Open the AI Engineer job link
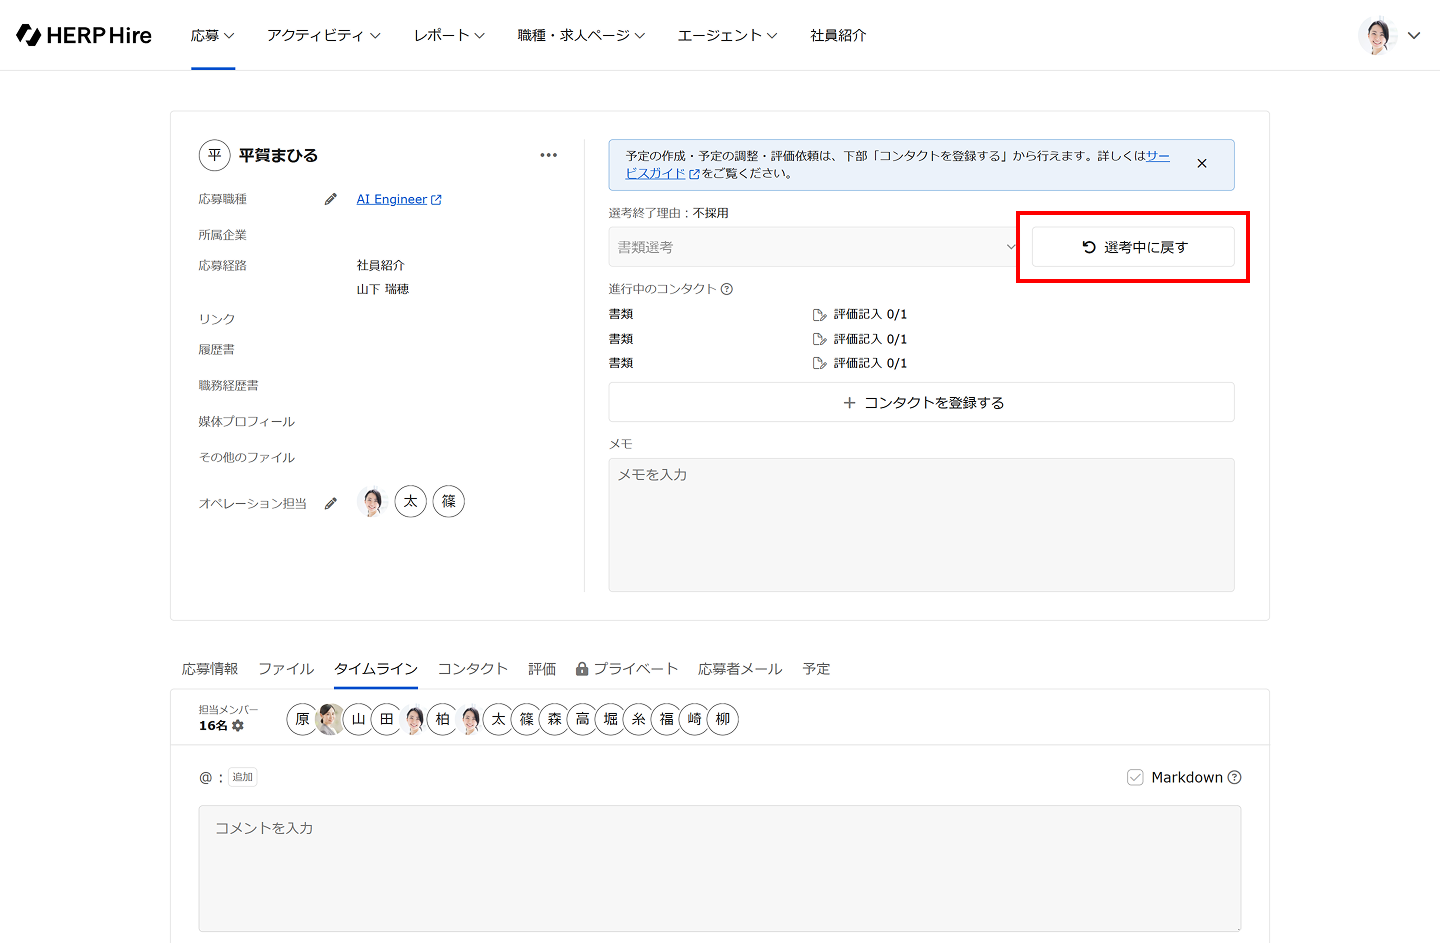Image resolution: width=1440 pixels, height=943 pixels. (392, 199)
